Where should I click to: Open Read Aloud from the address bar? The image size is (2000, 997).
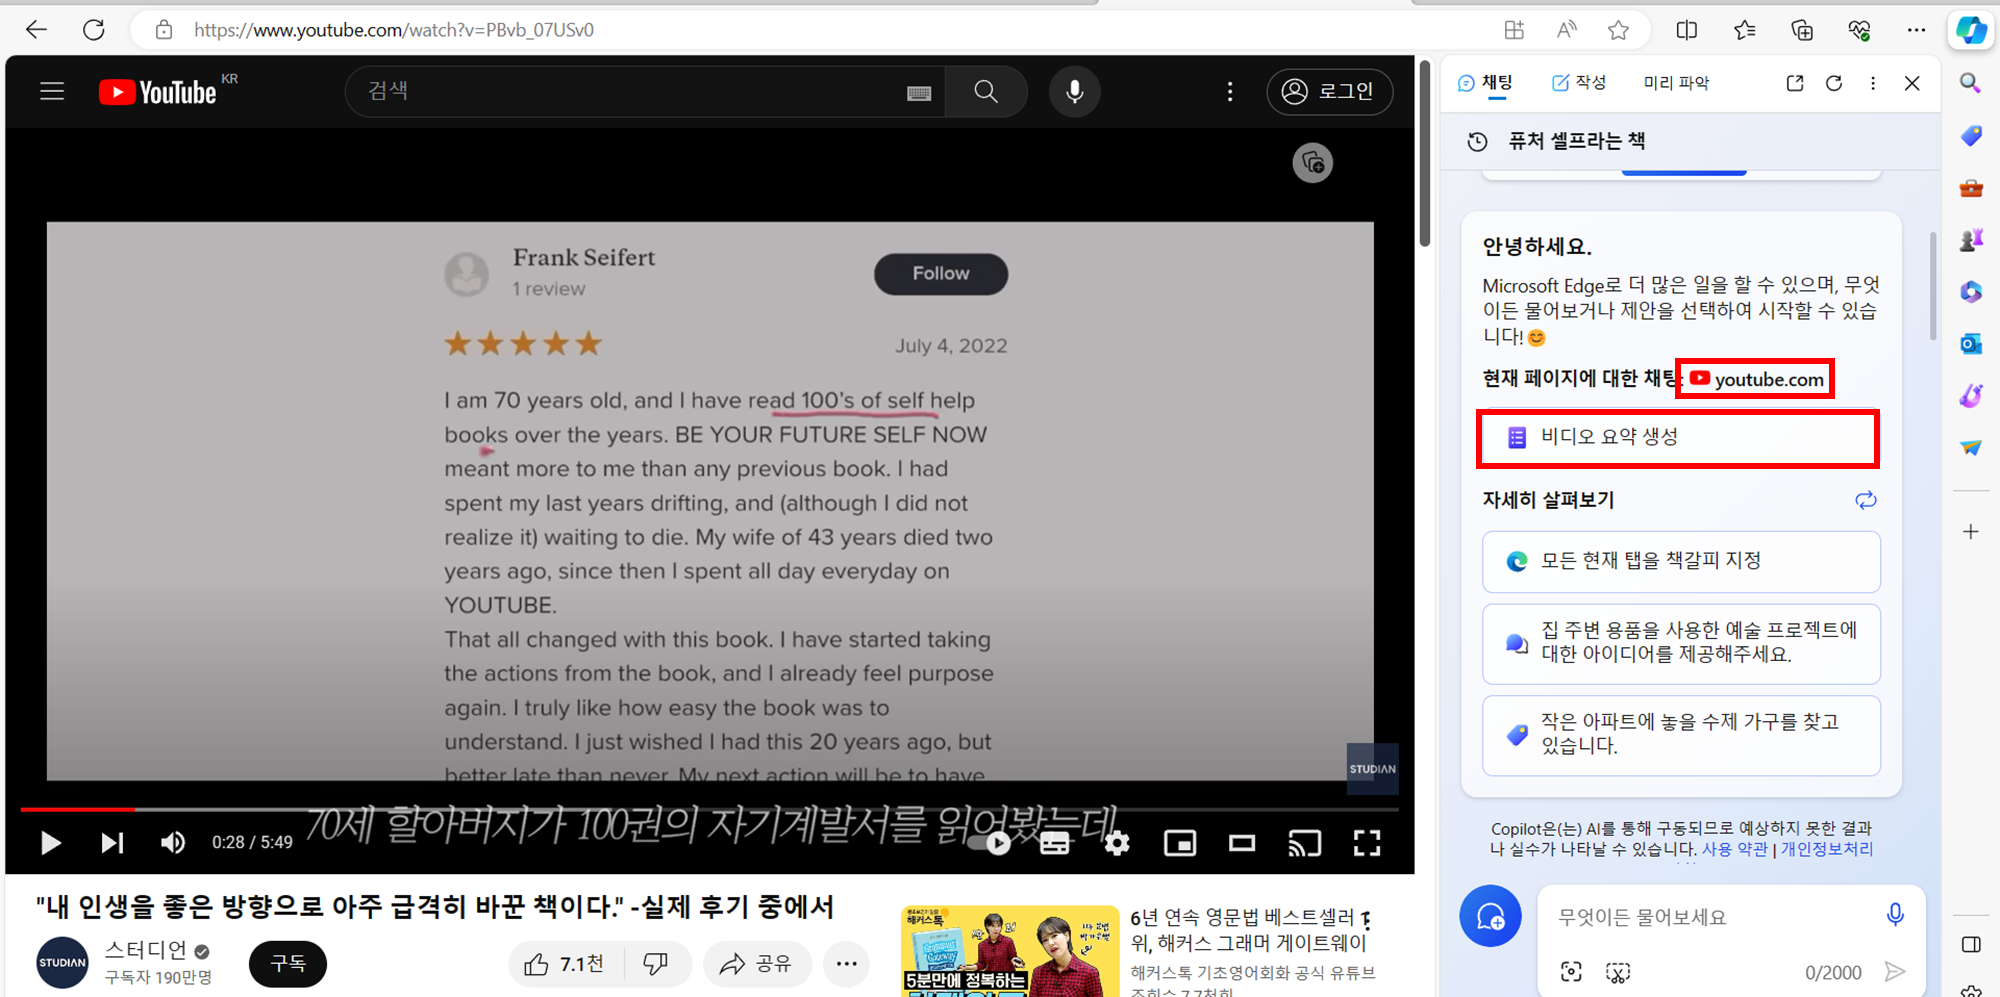coord(1566,30)
